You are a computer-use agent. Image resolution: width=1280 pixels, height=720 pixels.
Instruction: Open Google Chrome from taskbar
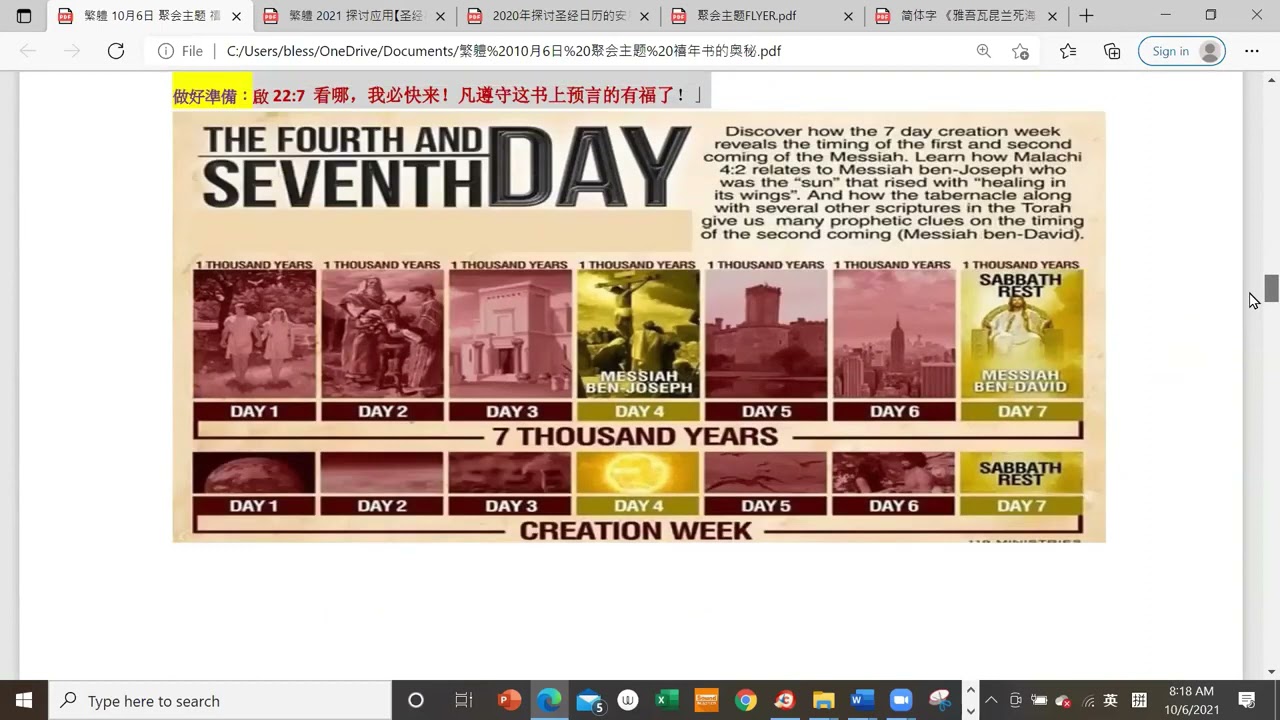746,700
